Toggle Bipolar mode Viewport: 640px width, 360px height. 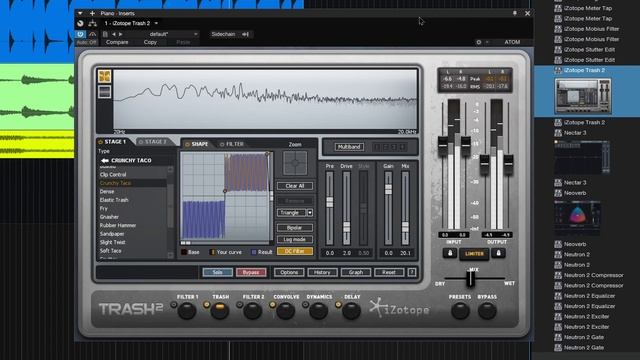[x=295, y=228]
